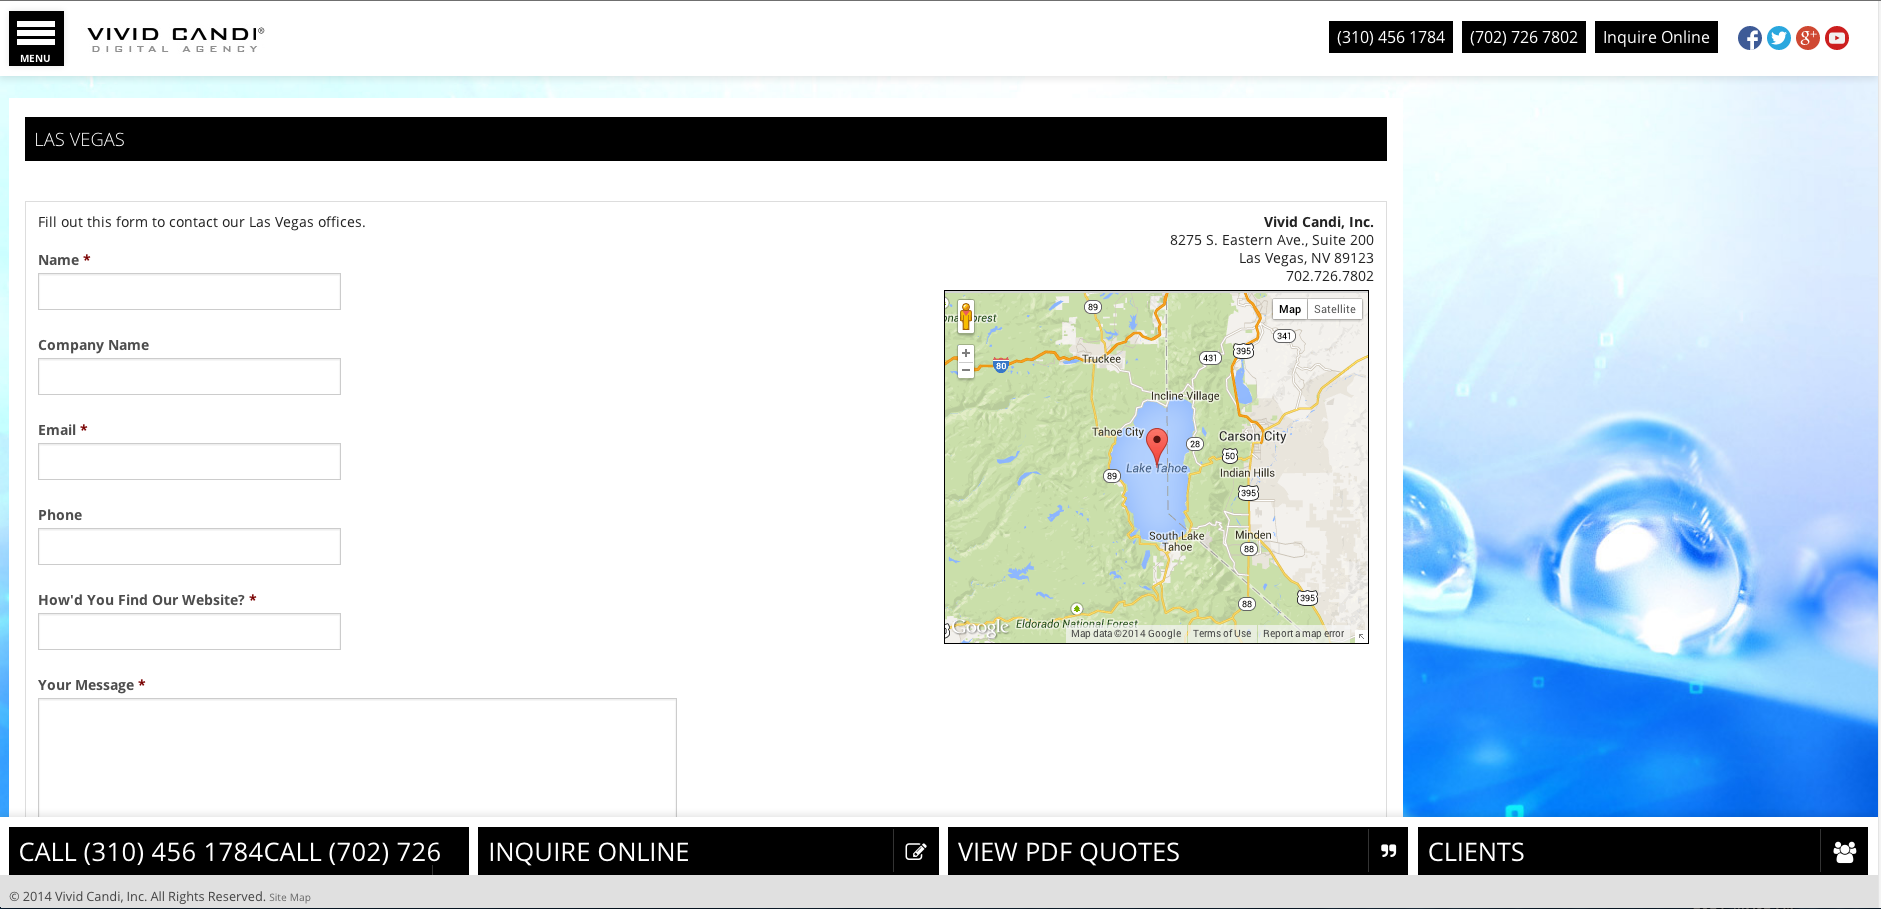Click the (702) 726 7802 header button

coord(1523,37)
